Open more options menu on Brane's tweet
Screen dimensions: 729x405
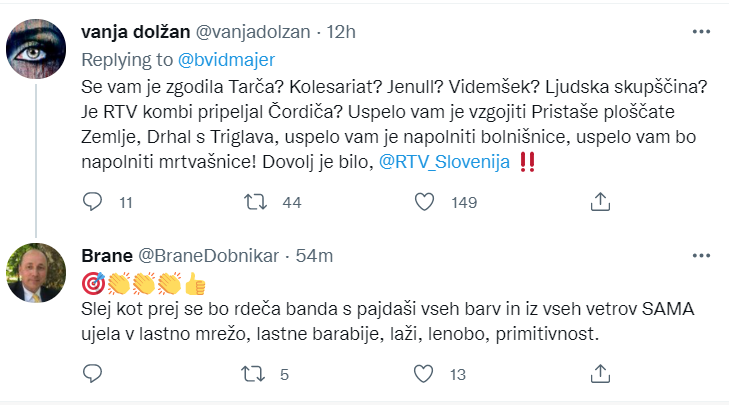[x=701, y=256]
